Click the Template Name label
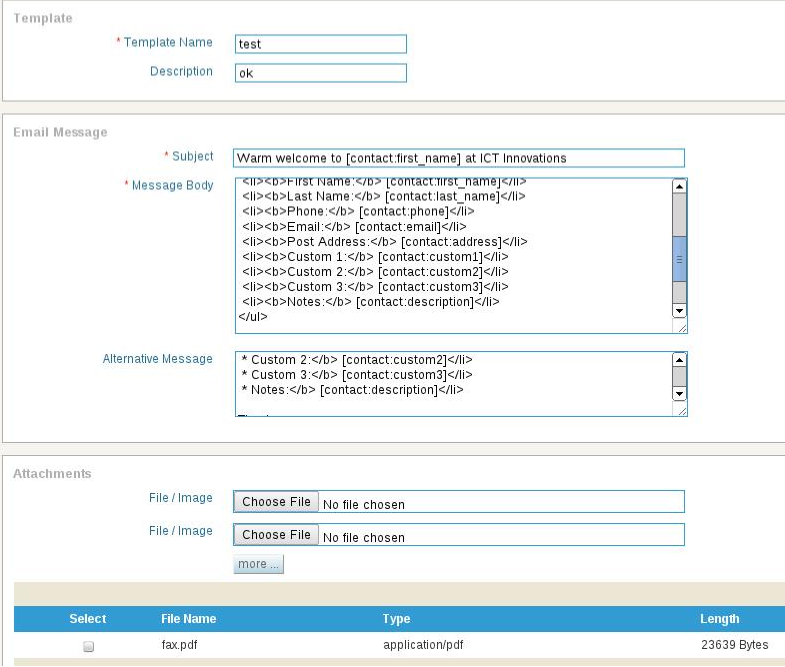 coord(168,42)
